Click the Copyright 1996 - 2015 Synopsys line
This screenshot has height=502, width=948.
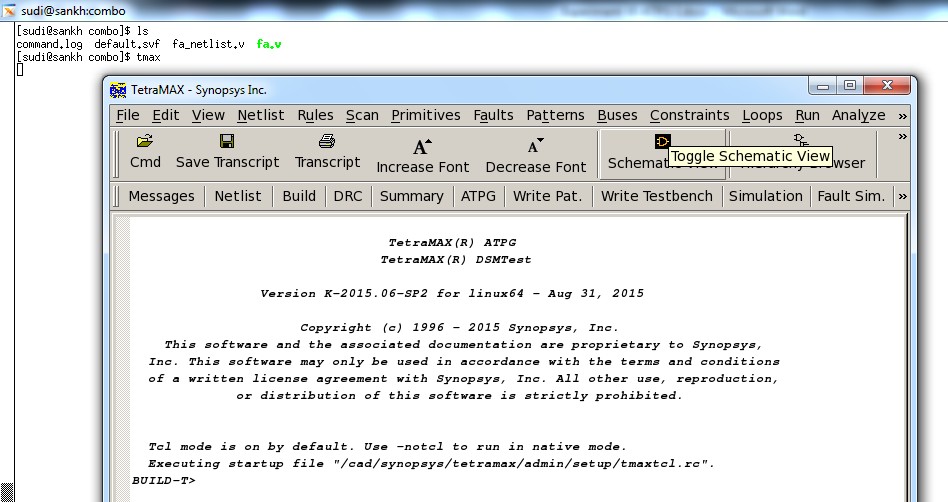[x=459, y=328]
